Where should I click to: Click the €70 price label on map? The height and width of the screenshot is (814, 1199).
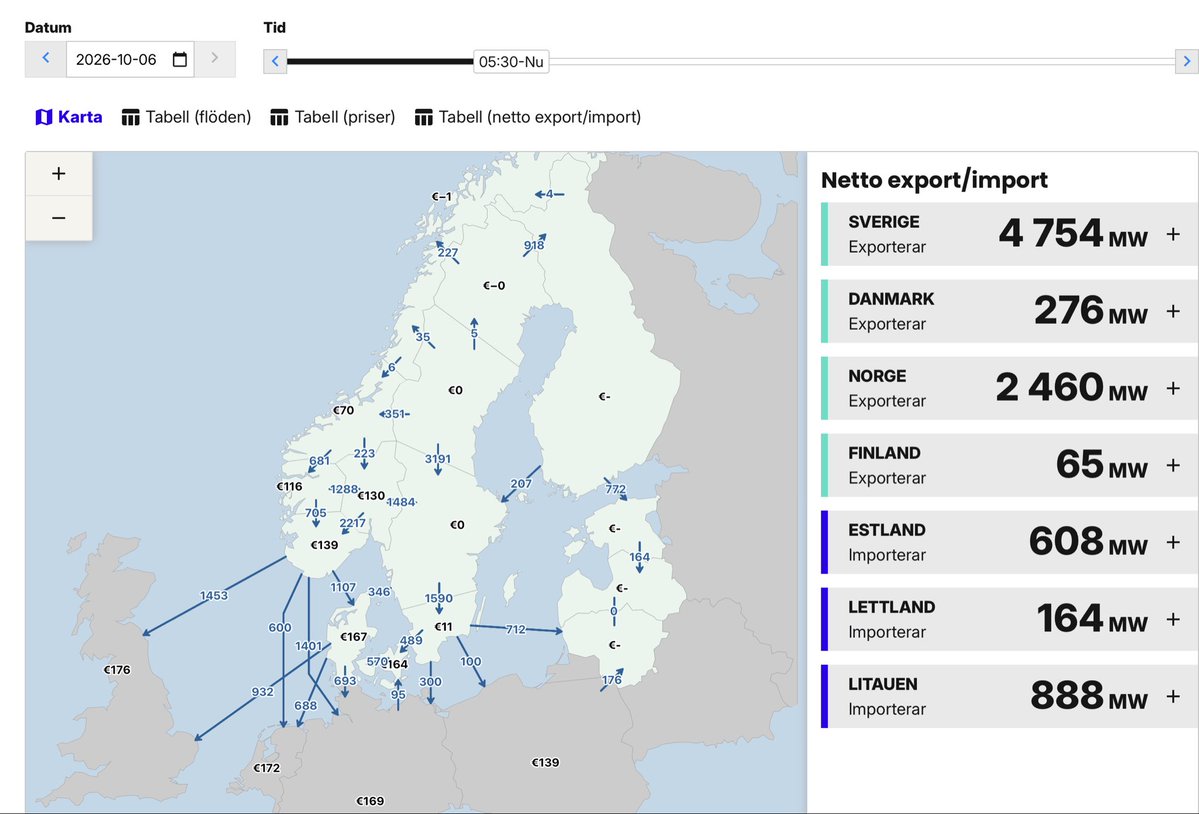point(343,410)
